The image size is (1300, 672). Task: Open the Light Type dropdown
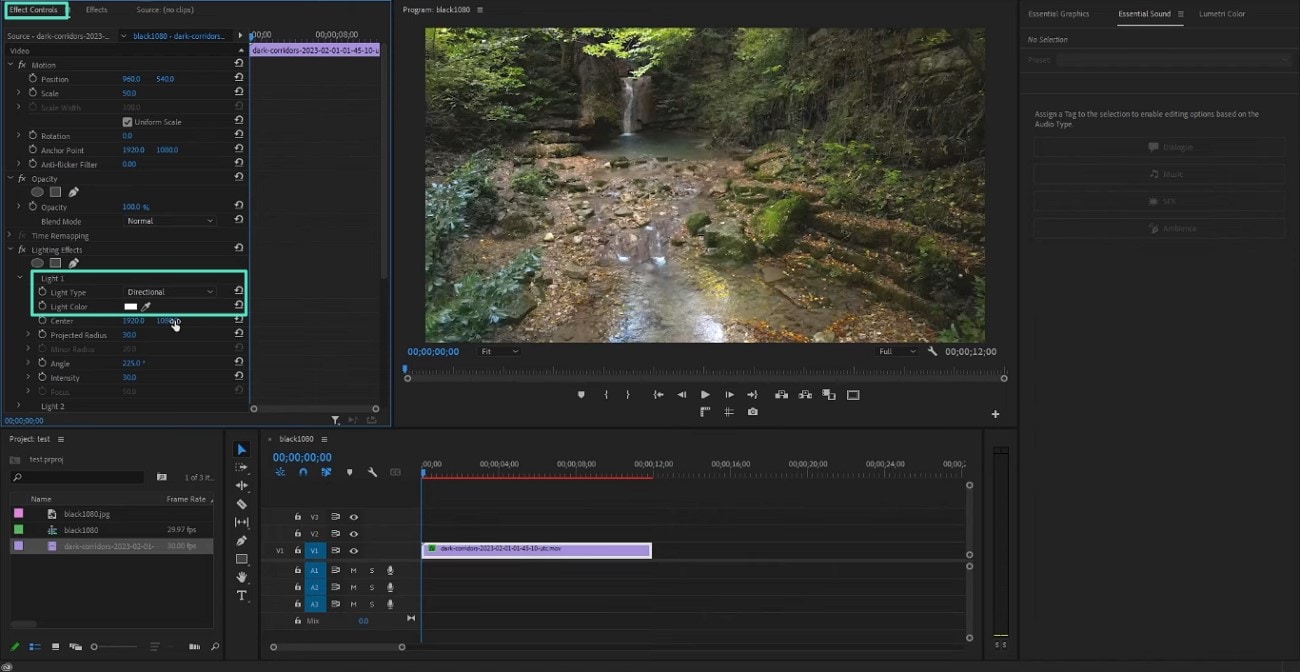coord(170,292)
